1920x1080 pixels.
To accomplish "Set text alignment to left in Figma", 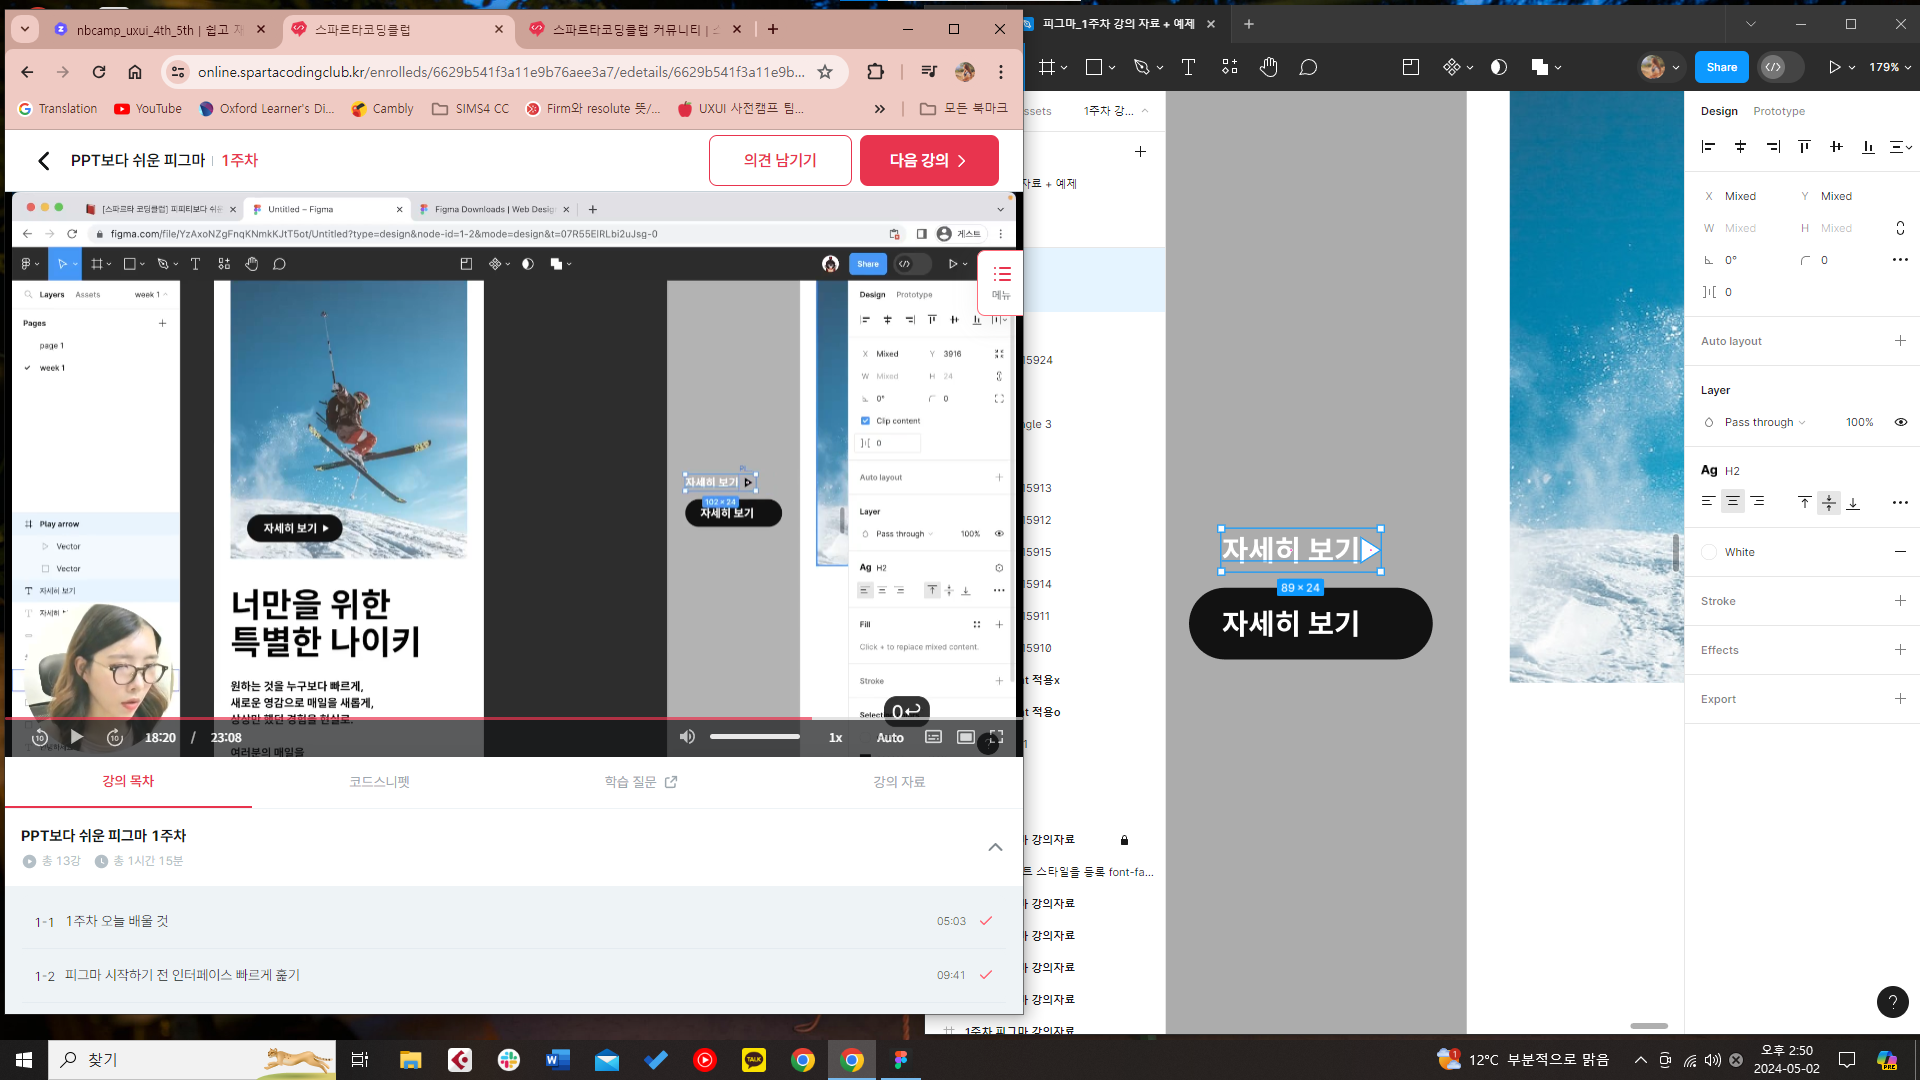I will point(1709,502).
